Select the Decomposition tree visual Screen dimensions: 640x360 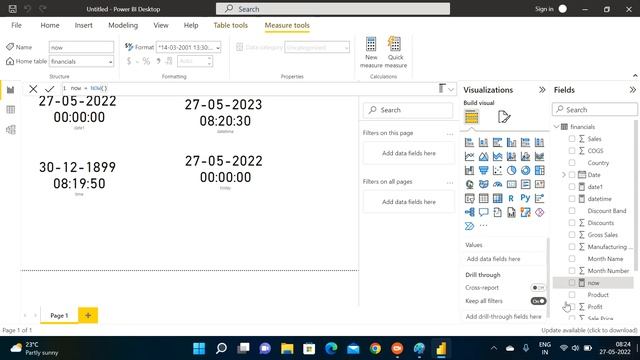tap(469, 212)
